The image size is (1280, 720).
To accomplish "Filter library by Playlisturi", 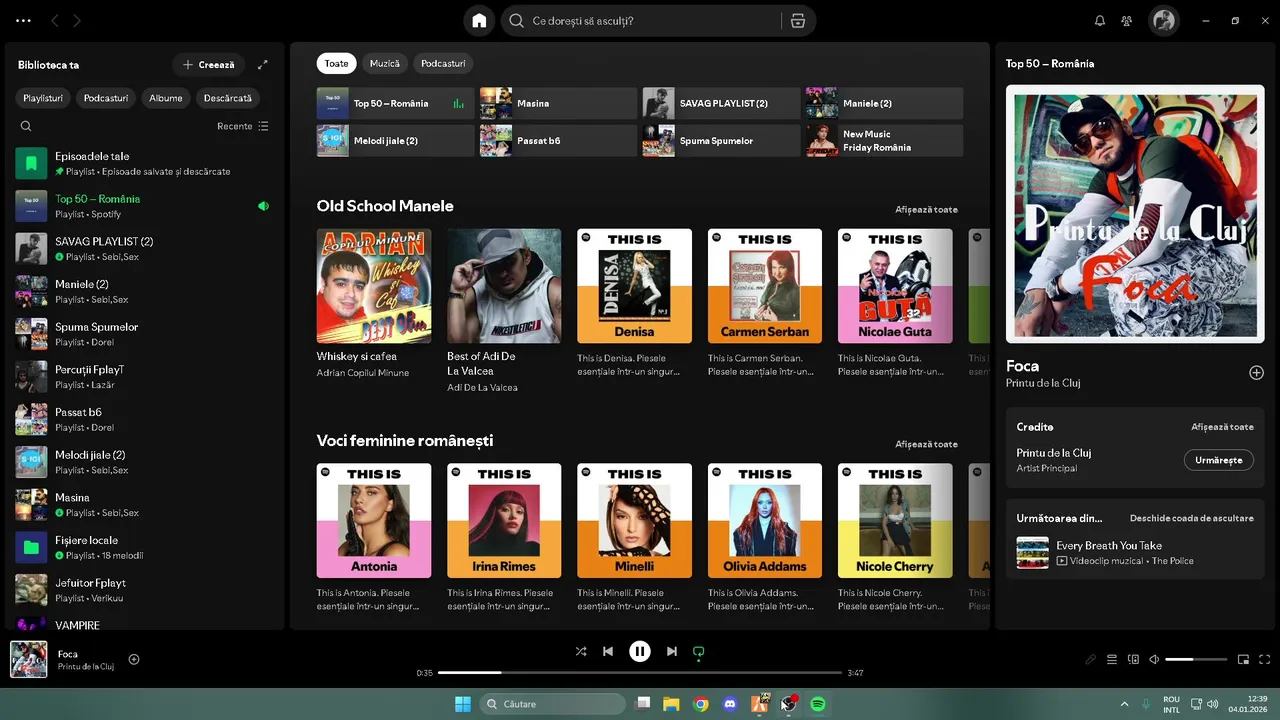I will [x=43, y=98].
